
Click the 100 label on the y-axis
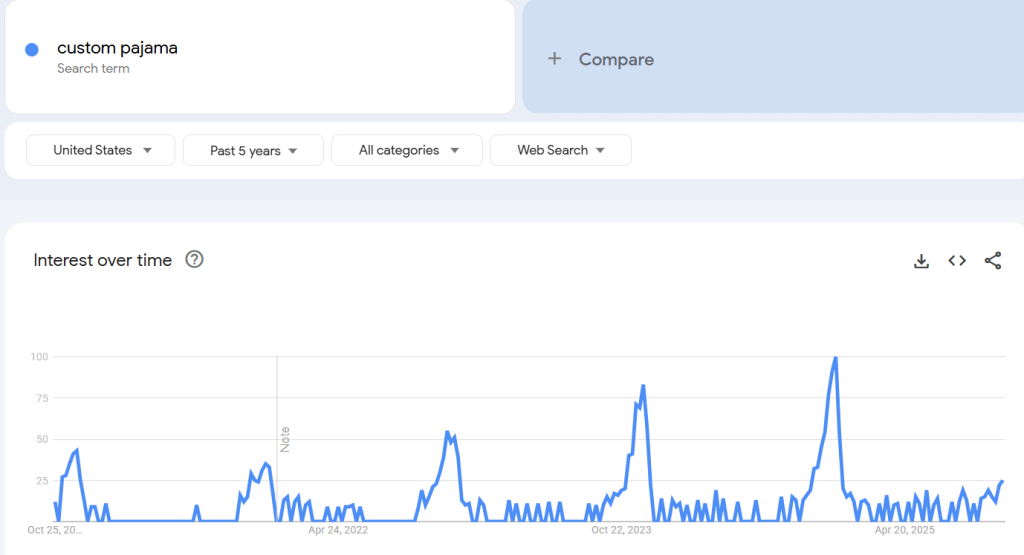[x=40, y=357]
